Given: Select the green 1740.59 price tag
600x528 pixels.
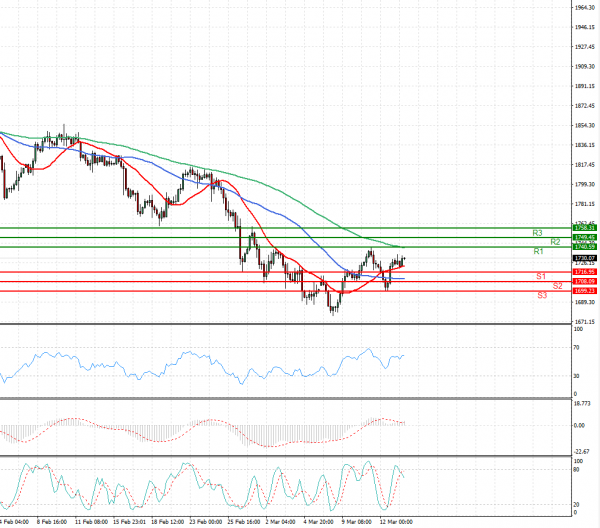Looking at the screenshot, I should [x=585, y=247].
